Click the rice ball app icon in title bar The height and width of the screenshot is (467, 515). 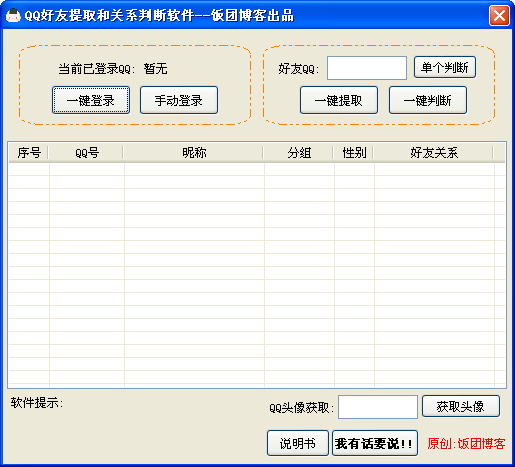(x=13, y=15)
